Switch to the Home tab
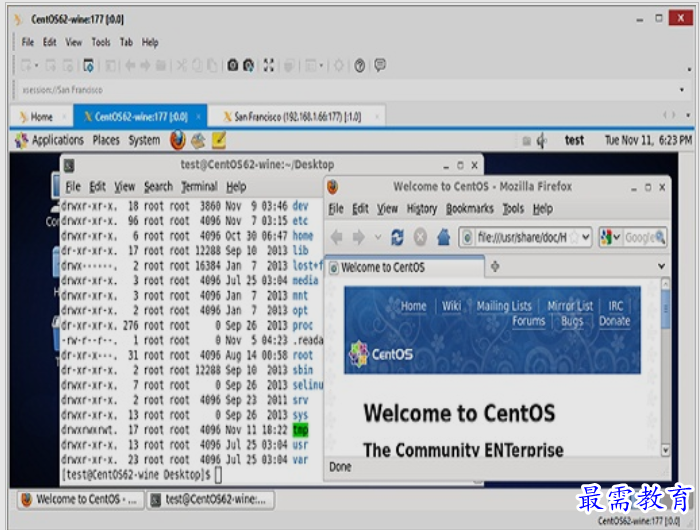Image resolution: width=700 pixels, height=530 pixels. click(x=42, y=117)
